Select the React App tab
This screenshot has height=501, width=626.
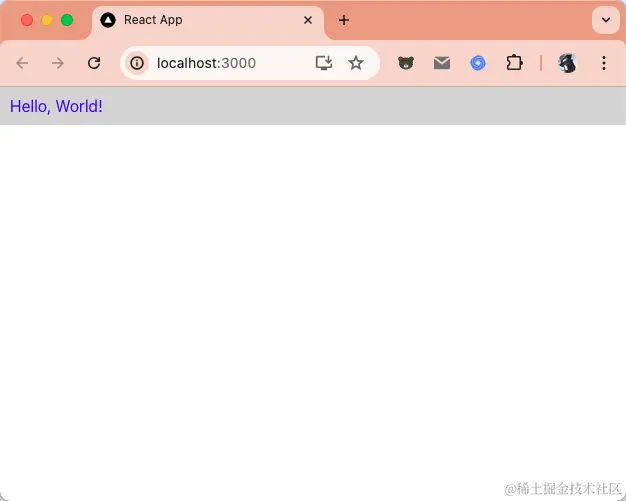click(x=208, y=22)
